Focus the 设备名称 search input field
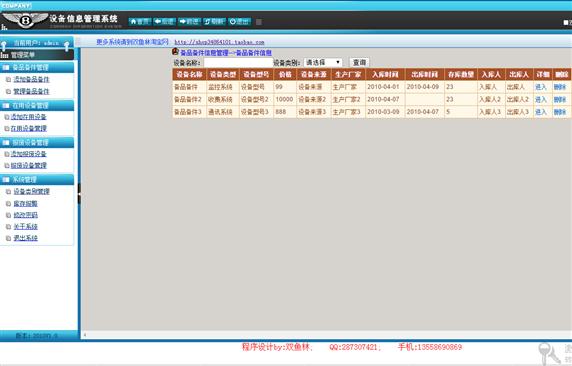Viewport: 572px width, 366px height. 239,62
